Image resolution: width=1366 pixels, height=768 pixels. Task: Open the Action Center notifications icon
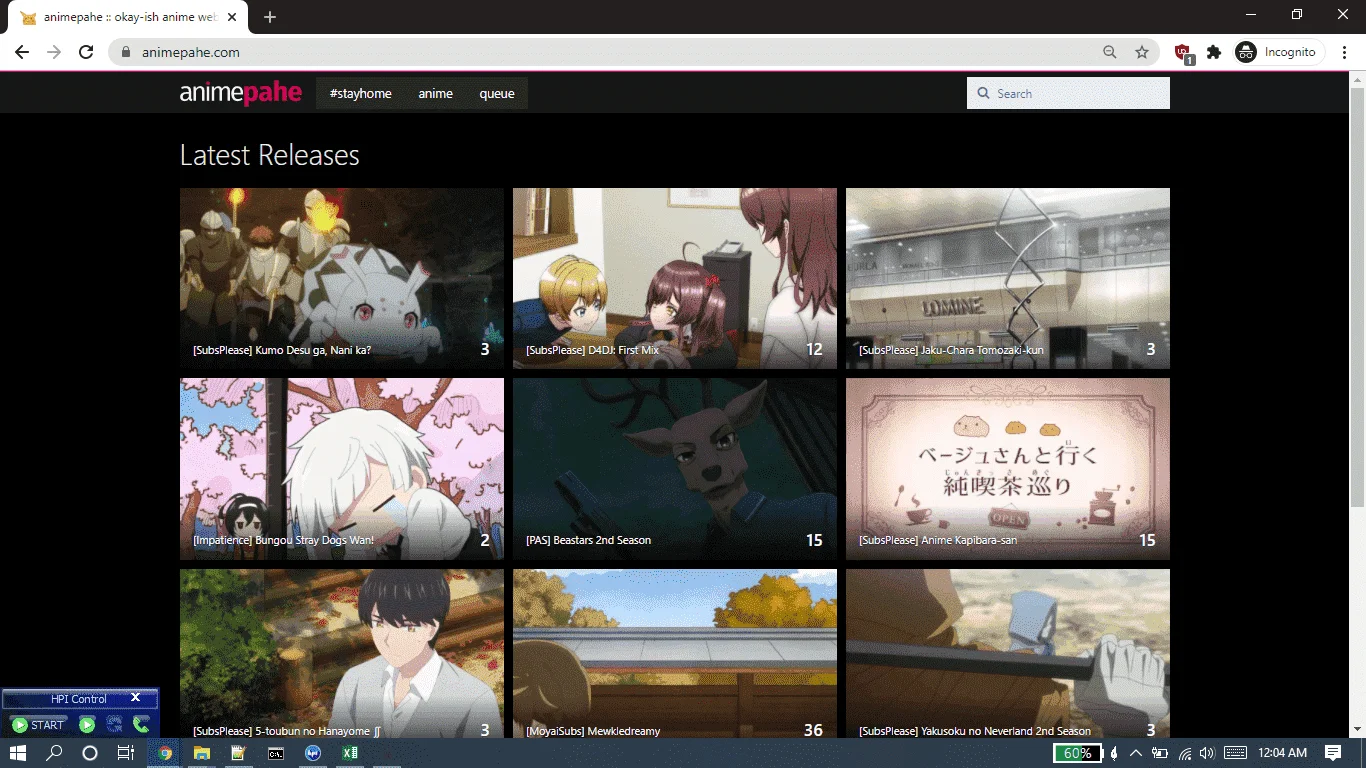click(x=1332, y=753)
